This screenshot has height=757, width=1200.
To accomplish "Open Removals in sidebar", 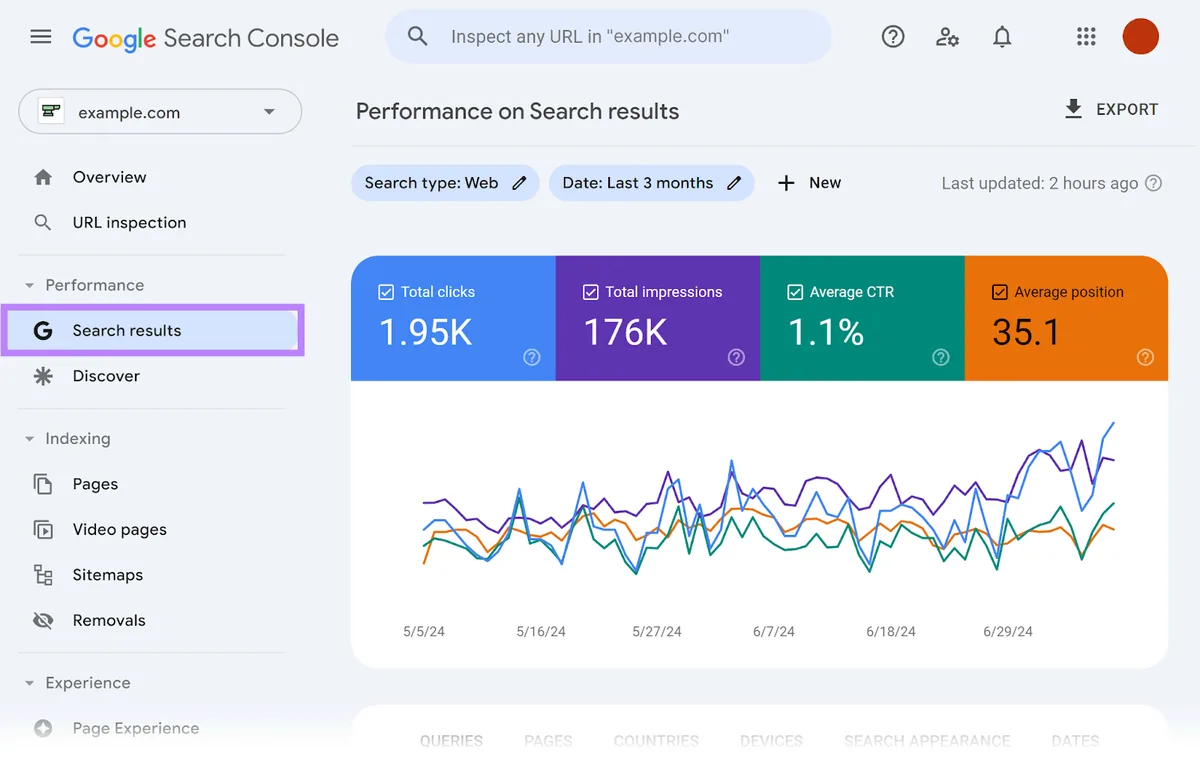I will [x=109, y=620].
